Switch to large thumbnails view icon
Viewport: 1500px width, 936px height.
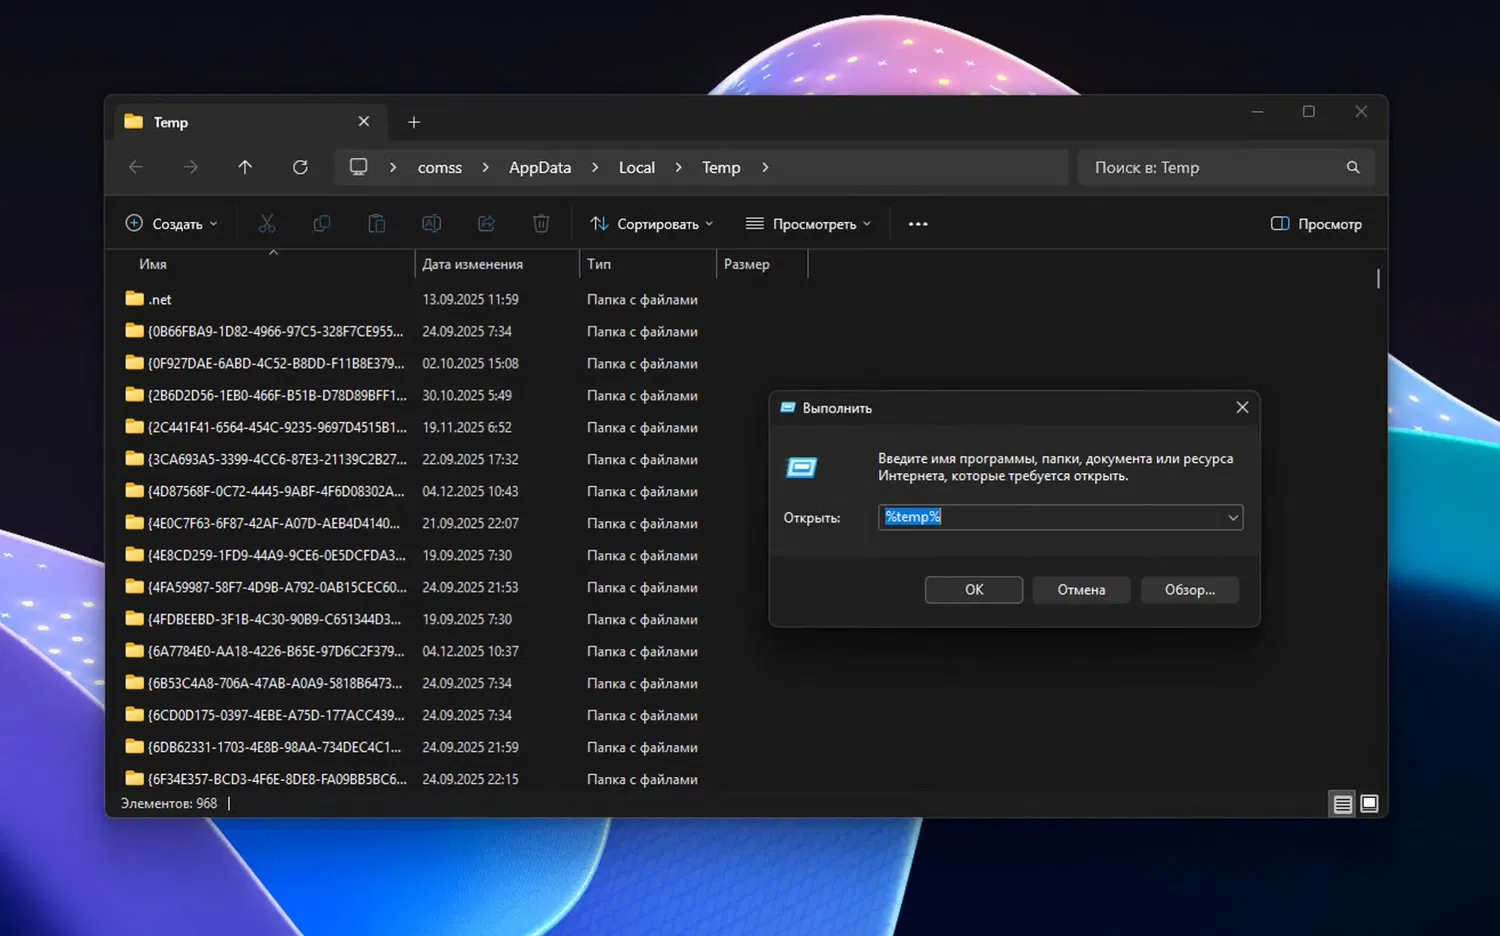[1370, 804]
